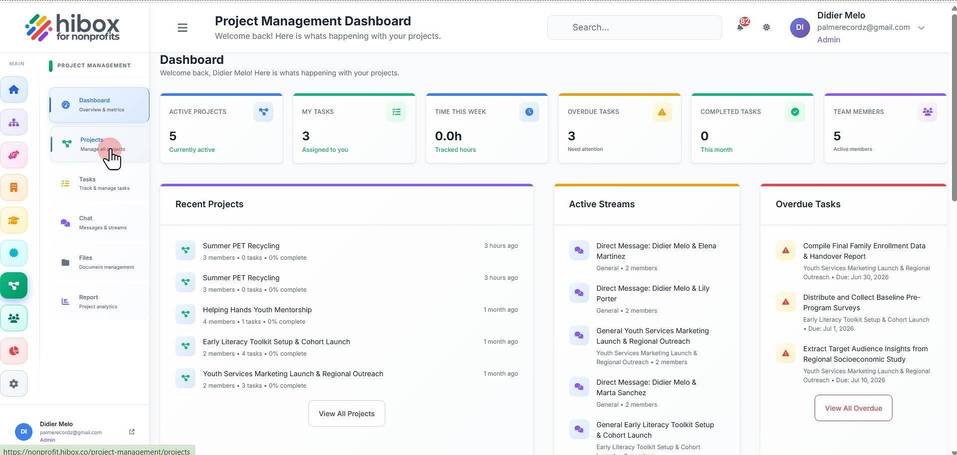Toggle the hamburger menu
The height and width of the screenshot is (455, 957).
182,27
